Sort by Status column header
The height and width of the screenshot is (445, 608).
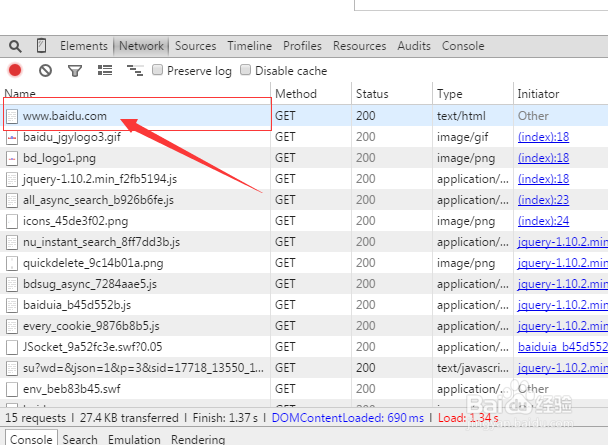pyautogui.click(x=392, y=93)
